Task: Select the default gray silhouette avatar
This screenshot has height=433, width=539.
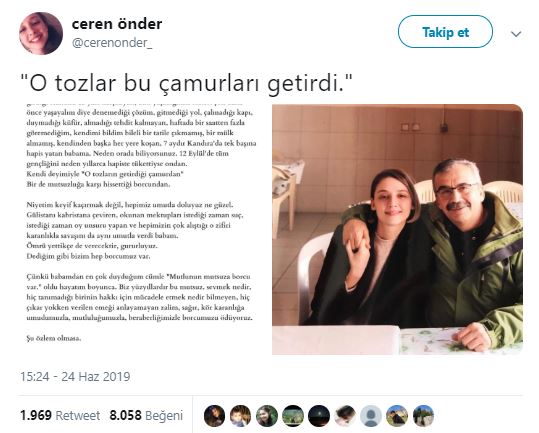Action: point(371,416)
